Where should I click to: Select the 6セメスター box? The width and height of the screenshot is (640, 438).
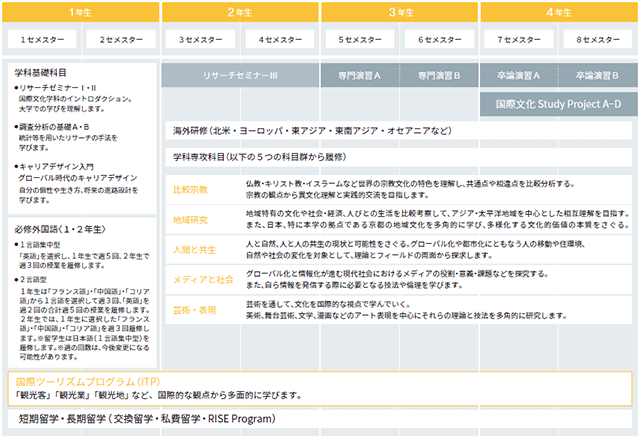tap(439, 40)
